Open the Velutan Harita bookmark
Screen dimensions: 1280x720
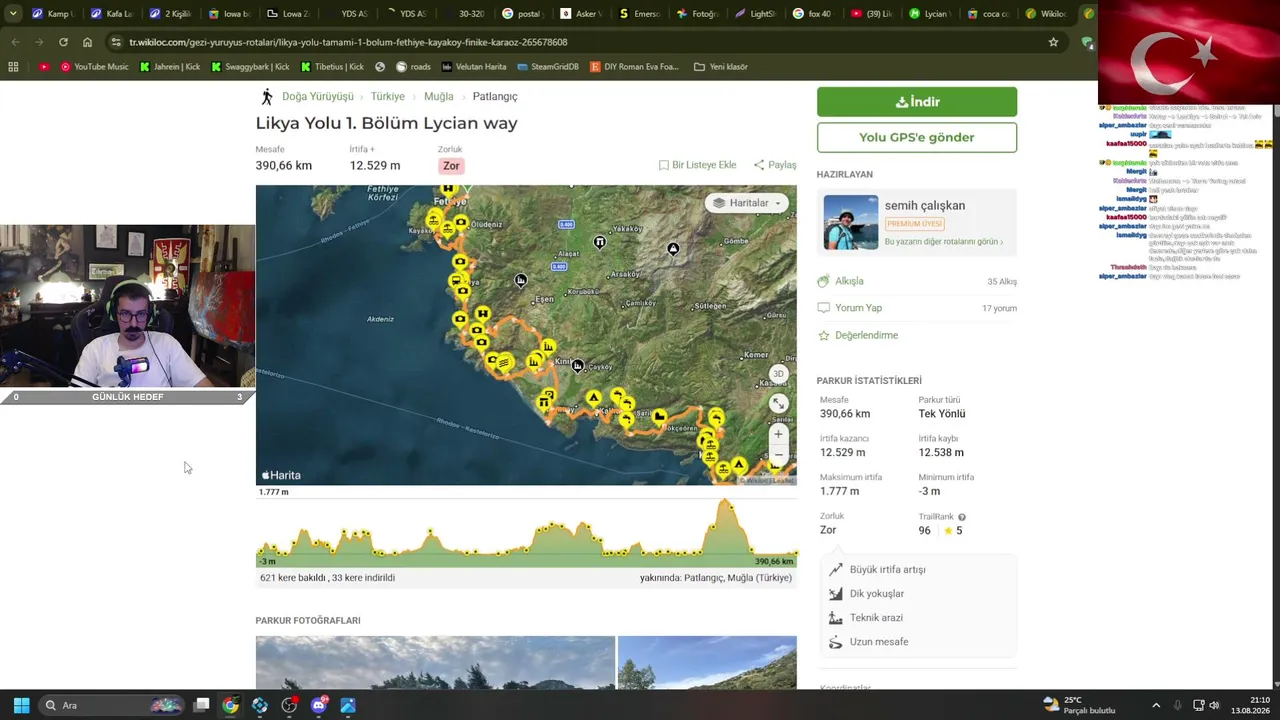474,67
